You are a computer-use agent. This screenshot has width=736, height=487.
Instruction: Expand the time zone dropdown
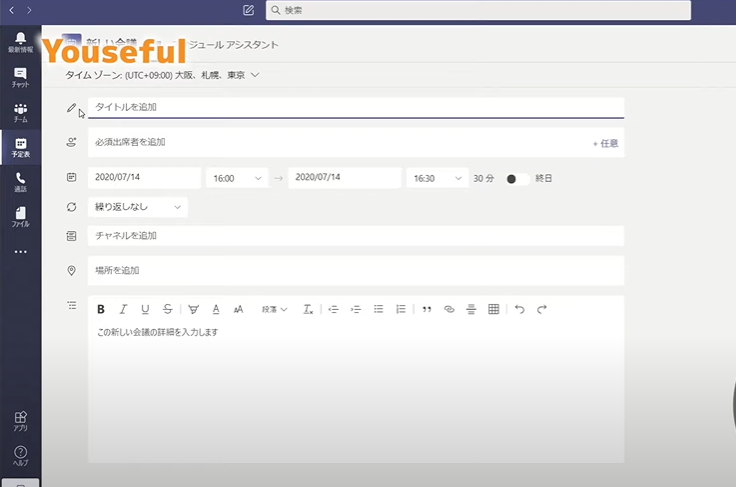(x=255, y=75)
